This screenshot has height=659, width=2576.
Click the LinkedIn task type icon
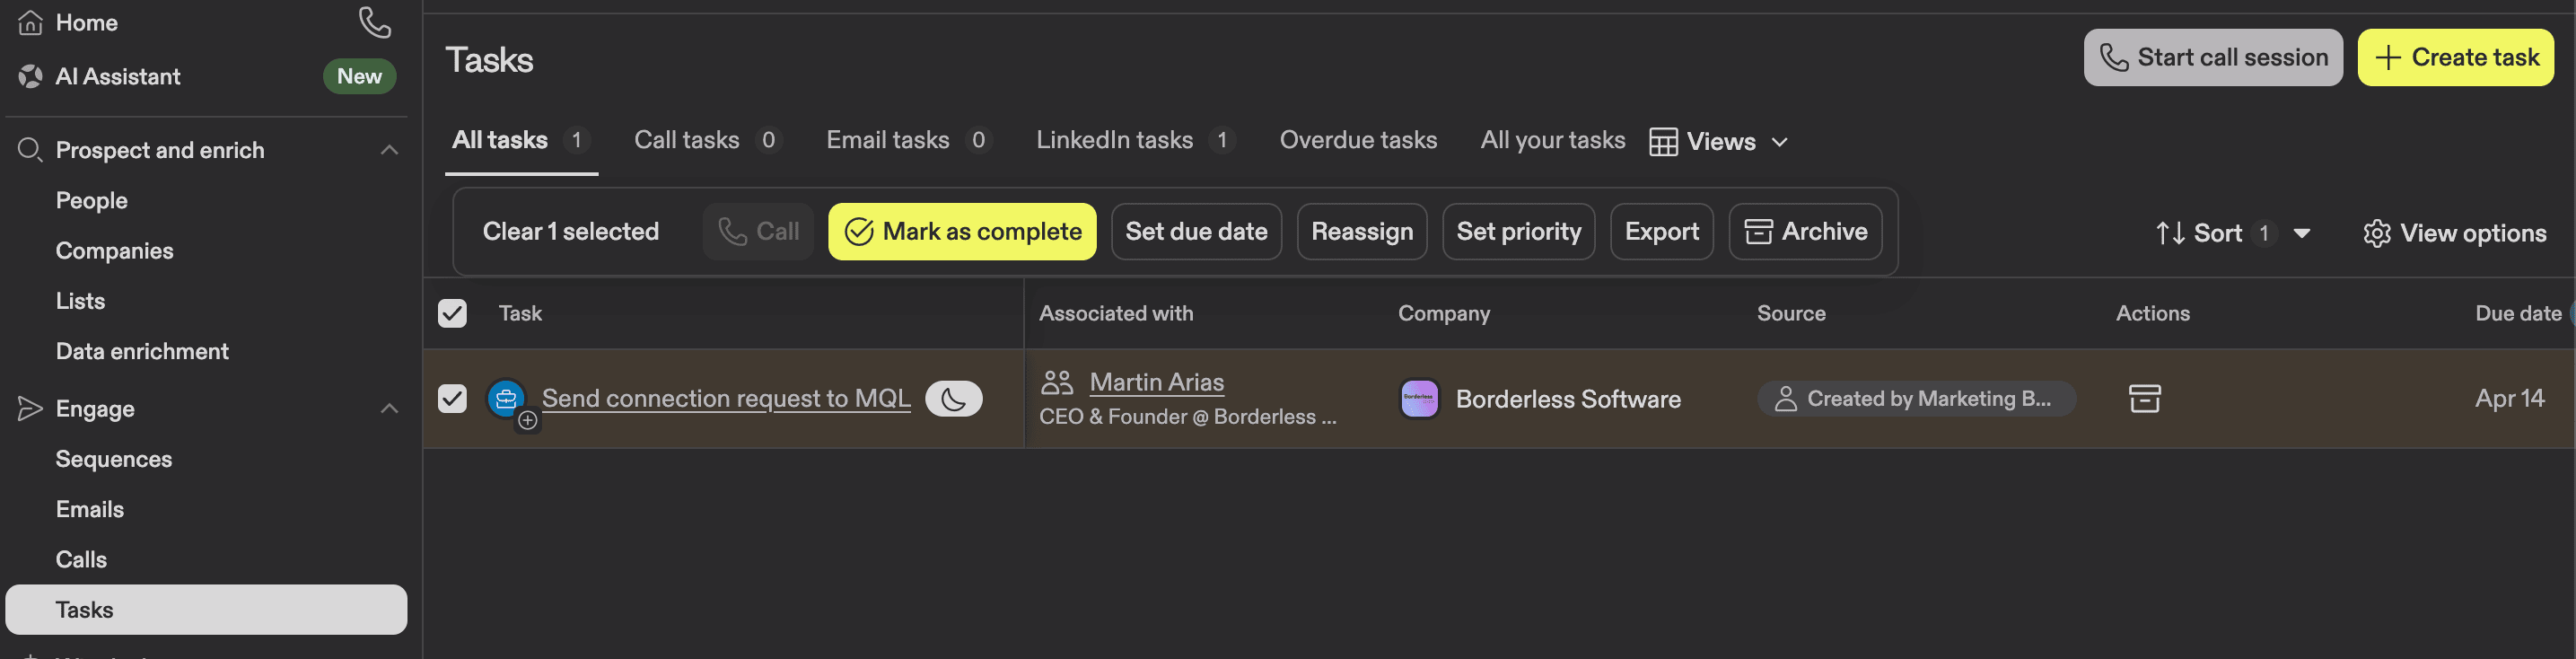click(x=507, y=399)
